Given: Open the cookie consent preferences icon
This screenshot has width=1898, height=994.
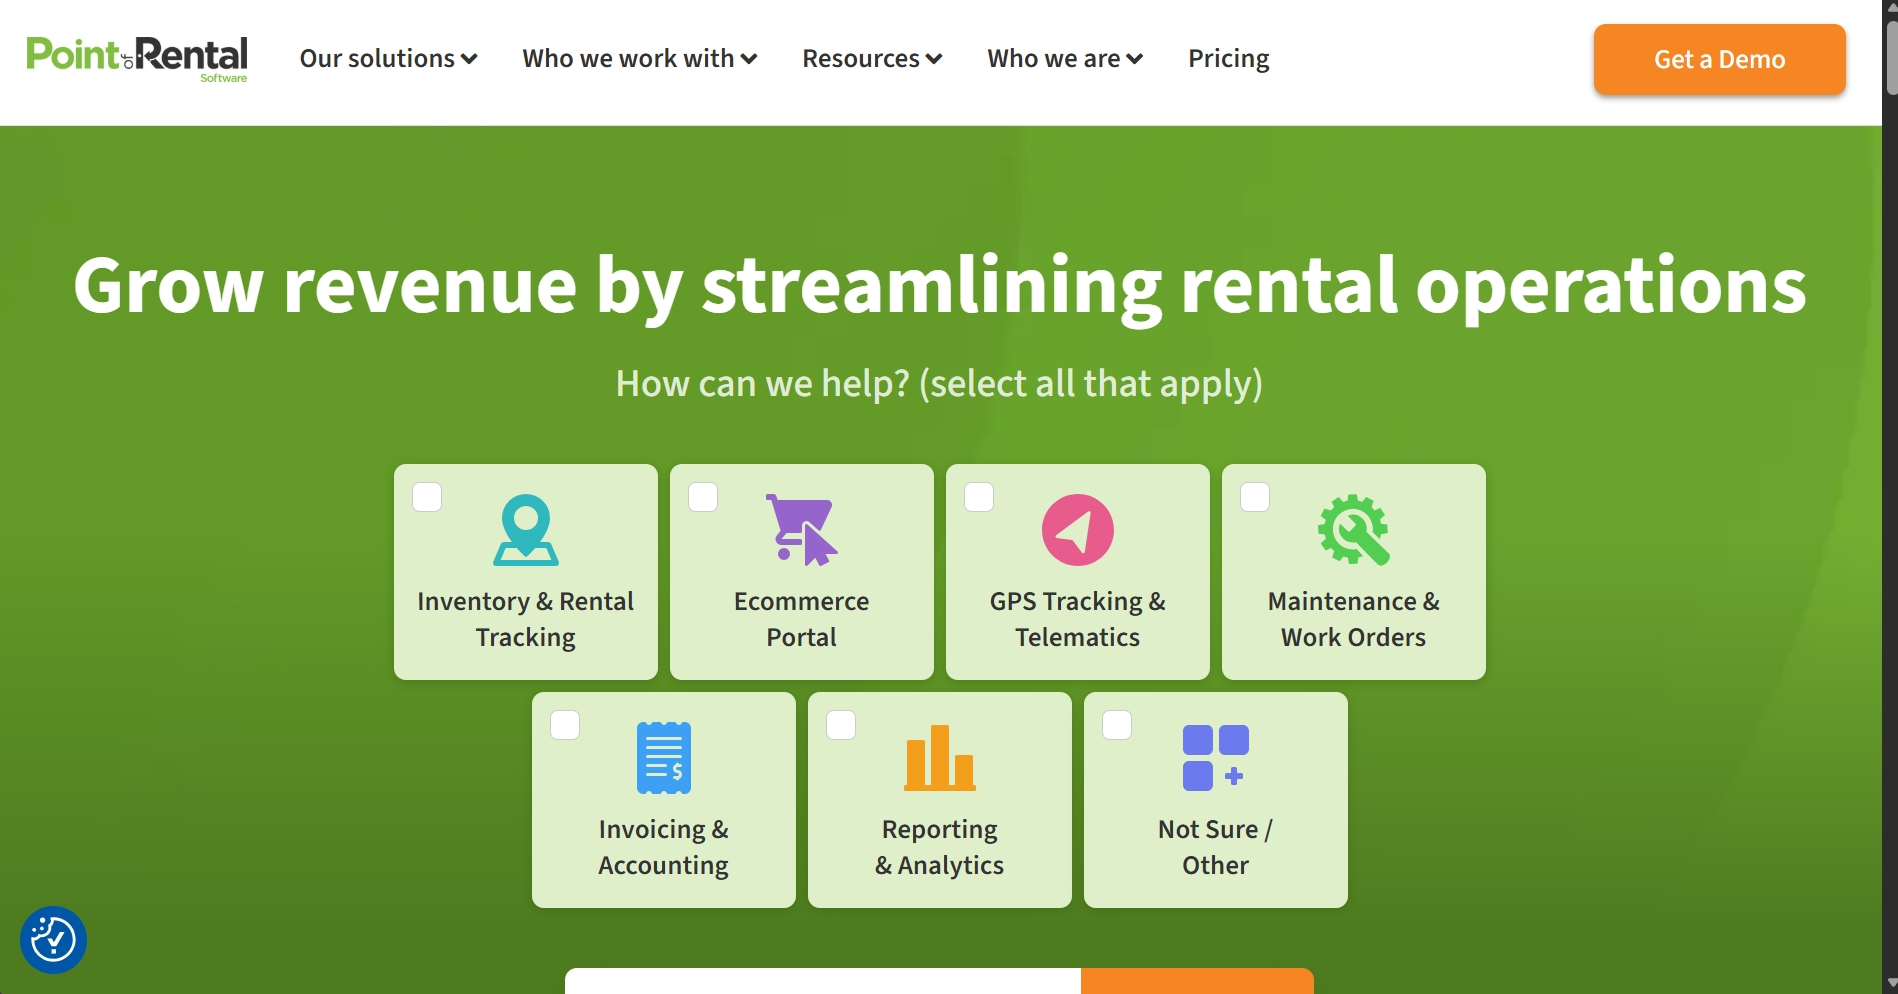Looking at the screenshot, I should pyautogui.click(x=53, y=940).
